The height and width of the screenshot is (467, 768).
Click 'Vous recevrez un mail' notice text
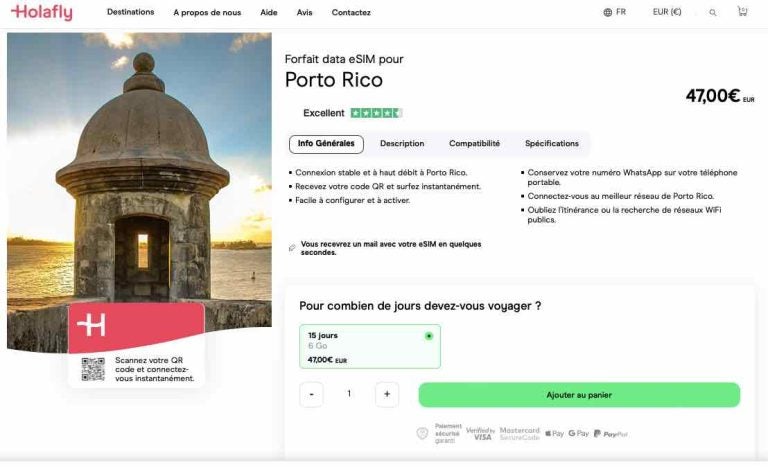click(391, 248)
